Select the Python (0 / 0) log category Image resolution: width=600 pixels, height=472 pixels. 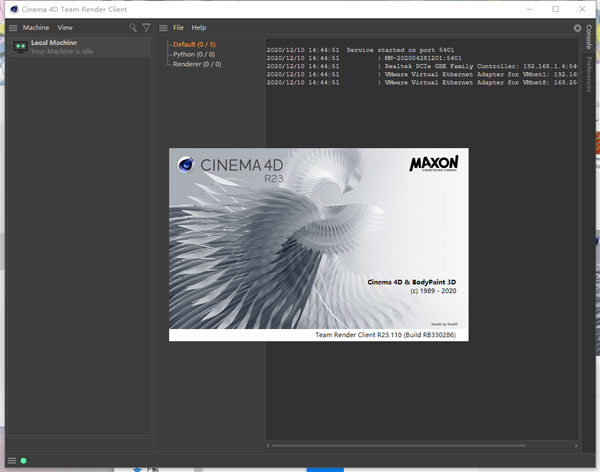tap(196, 54)
